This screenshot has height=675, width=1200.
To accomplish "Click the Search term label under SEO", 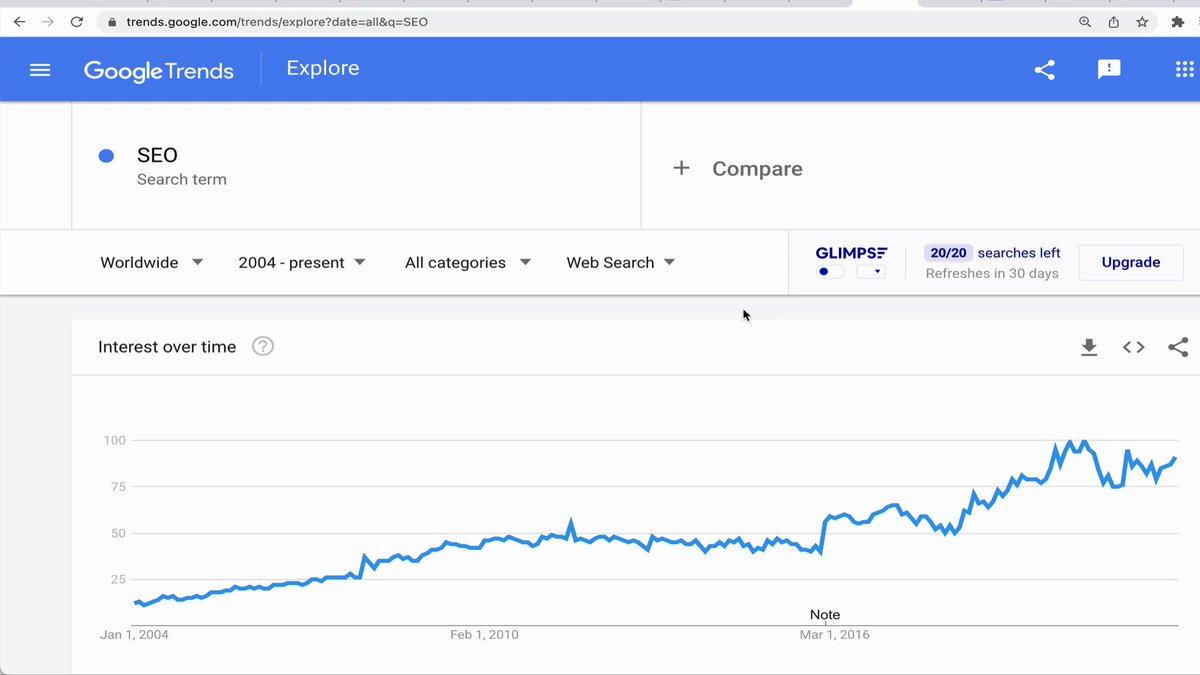I will pos(182,180).
